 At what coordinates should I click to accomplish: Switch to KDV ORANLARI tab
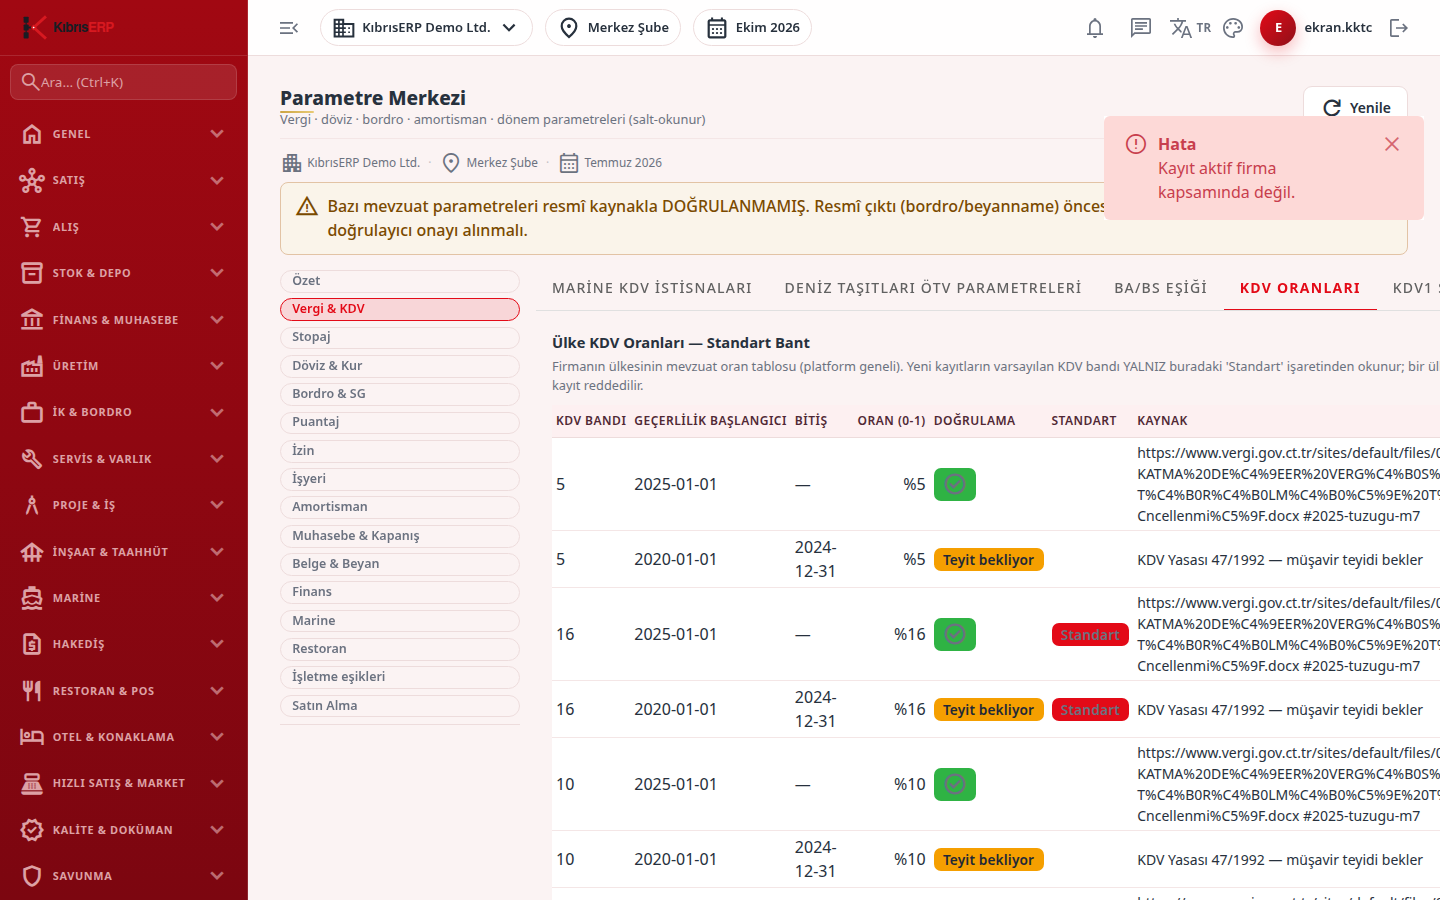1300,288
